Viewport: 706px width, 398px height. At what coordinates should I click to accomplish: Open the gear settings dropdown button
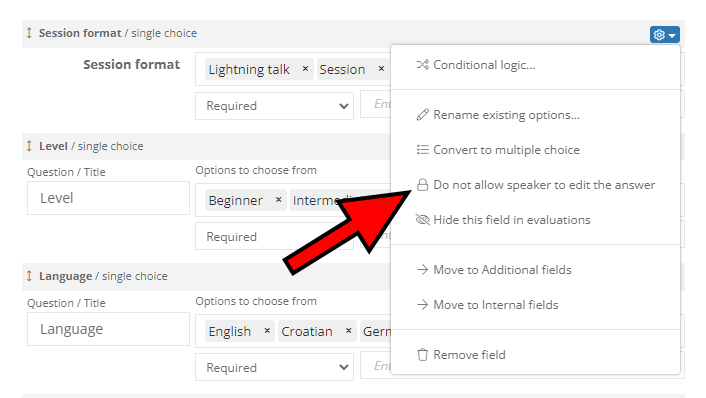coord(664,35)
